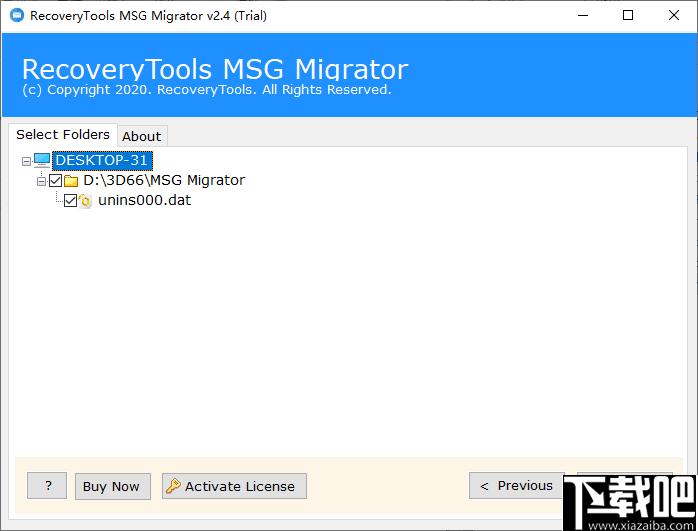
Task: Click the Buy Now button
Action: pos(111,486)
